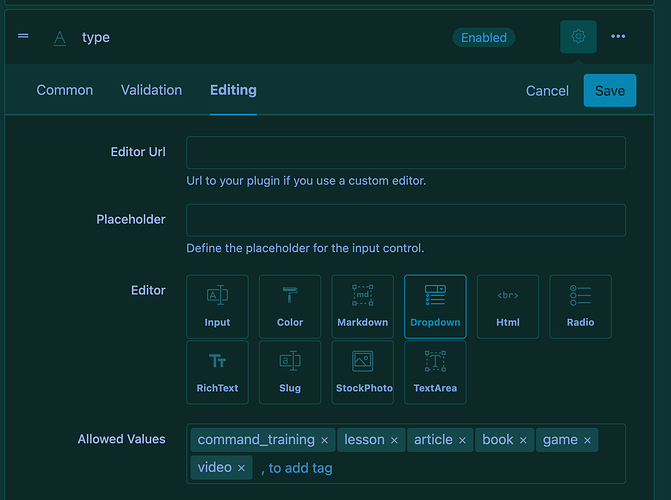671x500 pixels.
Task: Remove the video tag
Action: [x=241, y=468]
